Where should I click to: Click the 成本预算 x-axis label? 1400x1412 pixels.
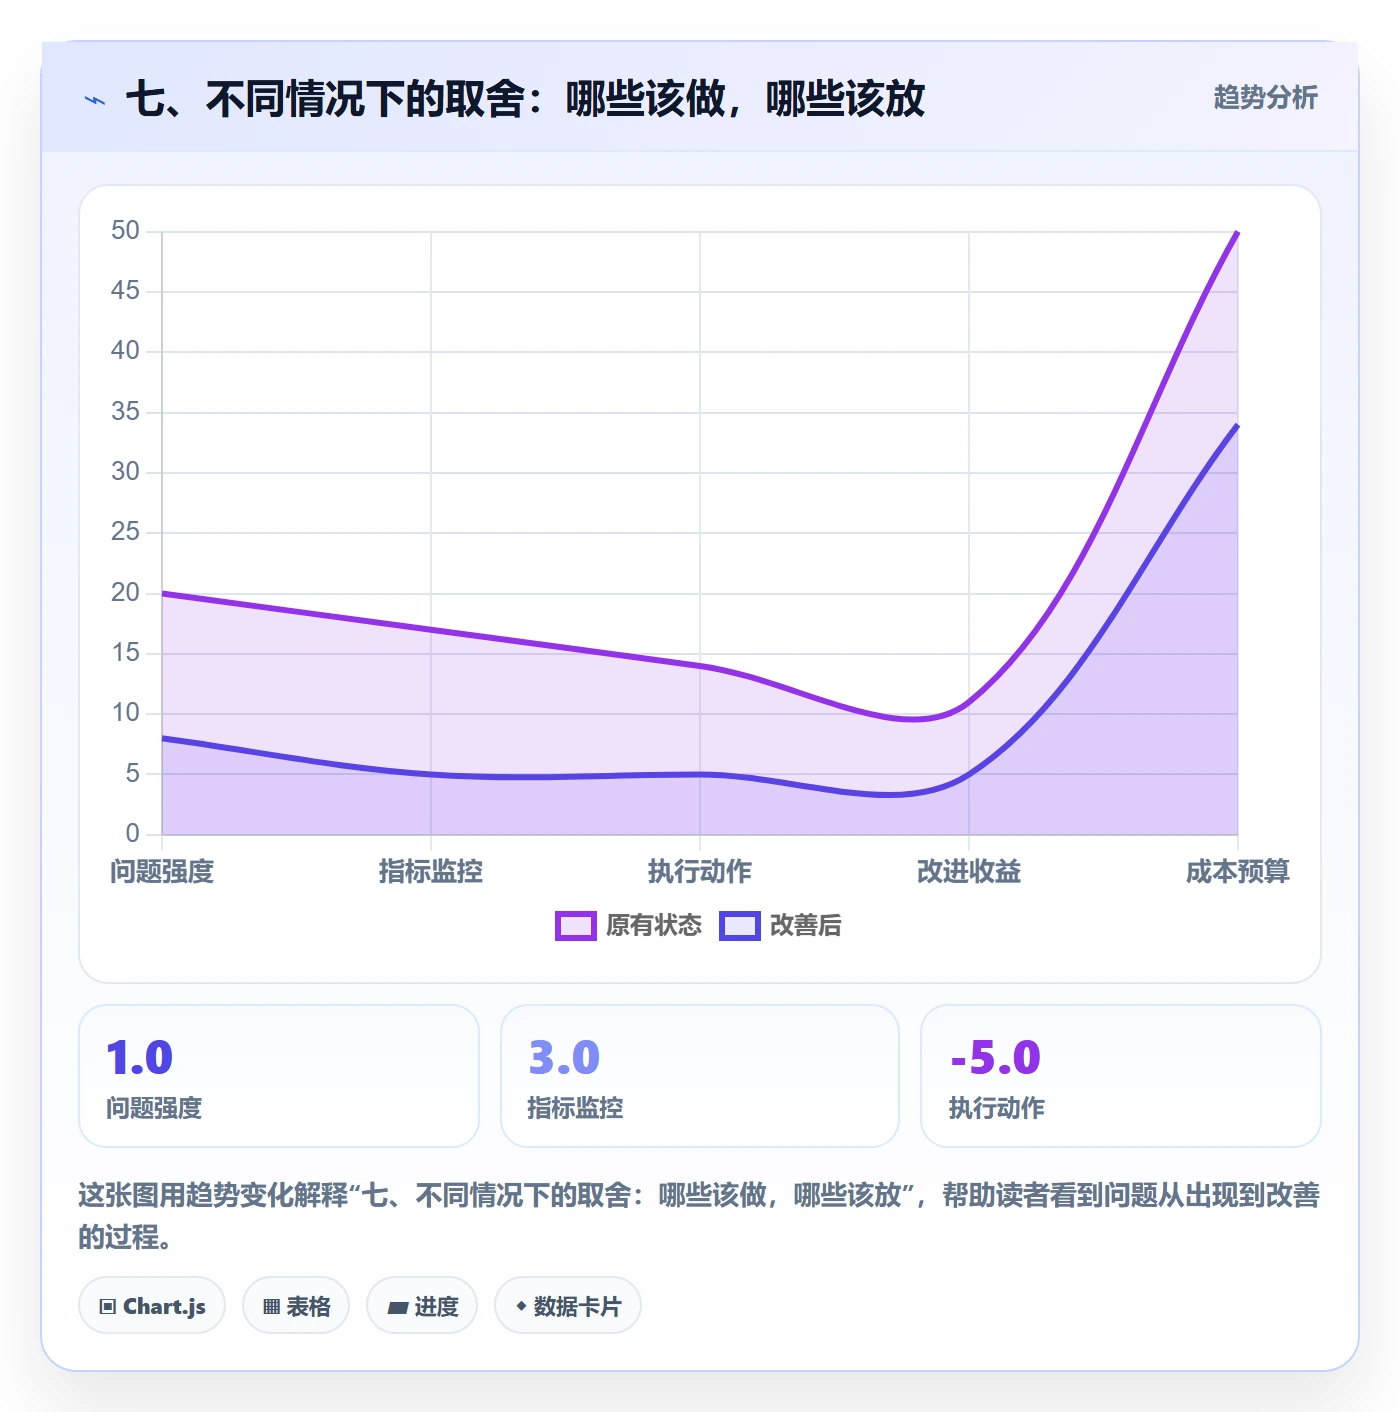pos(1238,872)
